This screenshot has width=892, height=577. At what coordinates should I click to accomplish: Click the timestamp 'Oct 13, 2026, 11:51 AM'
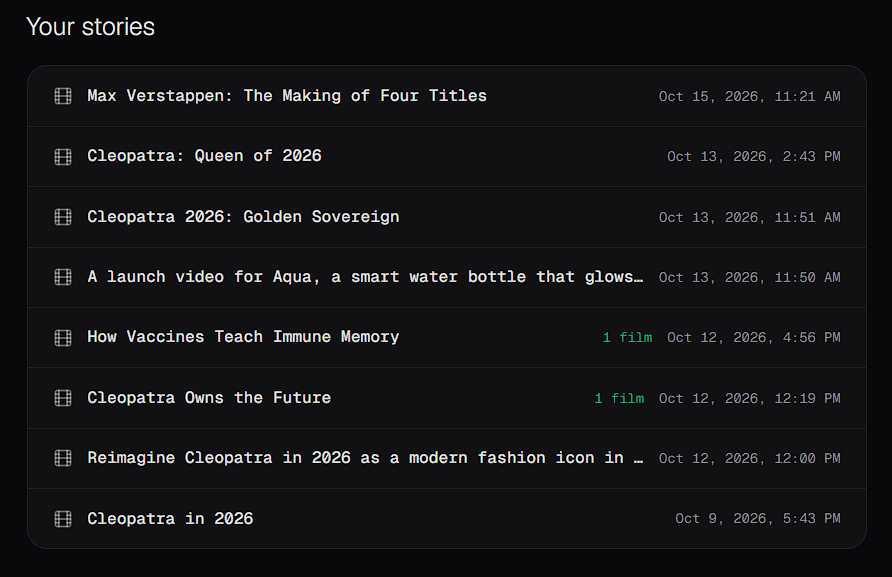pyautogui.click(x=750, y=217)
